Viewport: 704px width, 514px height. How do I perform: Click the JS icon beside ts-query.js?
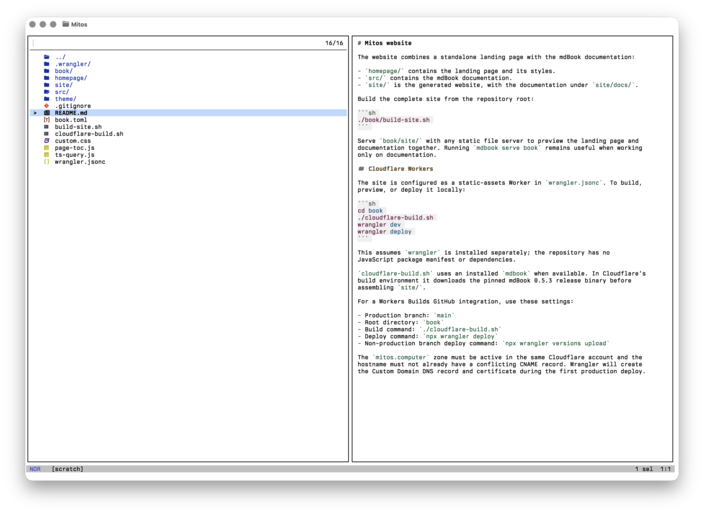(47, 155)
